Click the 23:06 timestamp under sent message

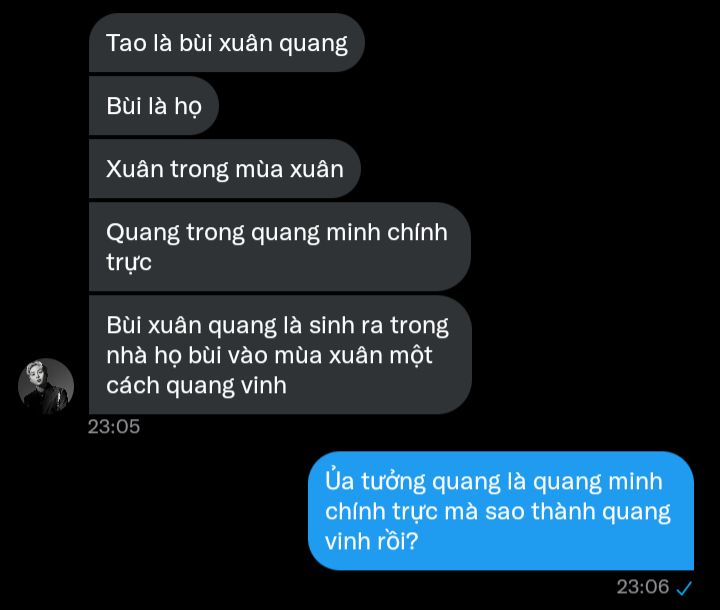point(643,587)
